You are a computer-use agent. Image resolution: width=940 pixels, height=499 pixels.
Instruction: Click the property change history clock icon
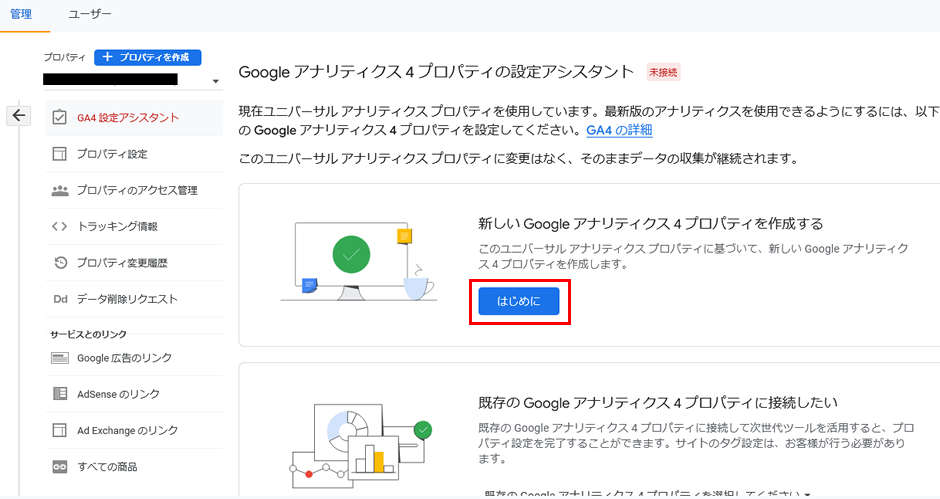point(59,263)
